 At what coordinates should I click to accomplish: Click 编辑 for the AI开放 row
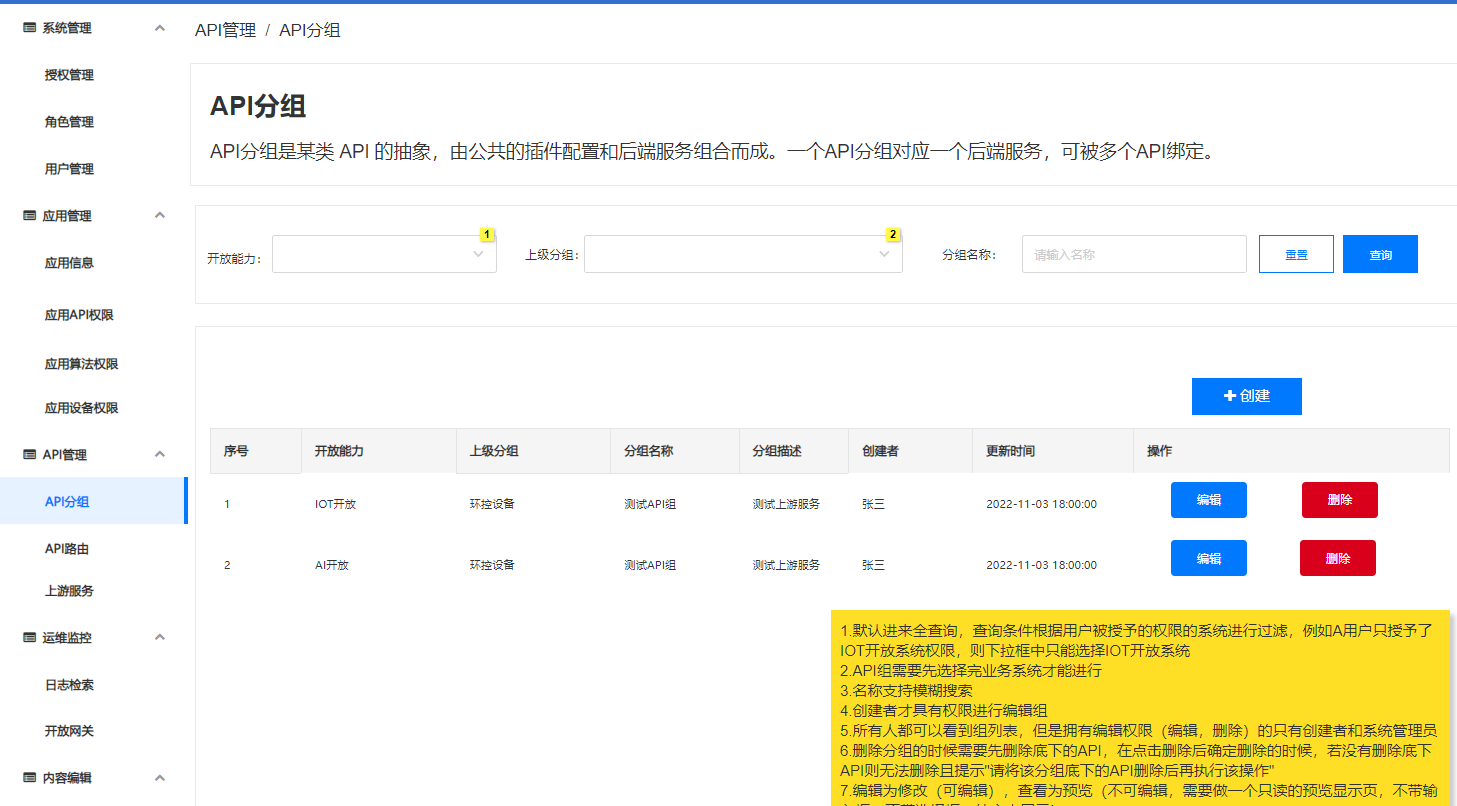[x=1208, y=558]
